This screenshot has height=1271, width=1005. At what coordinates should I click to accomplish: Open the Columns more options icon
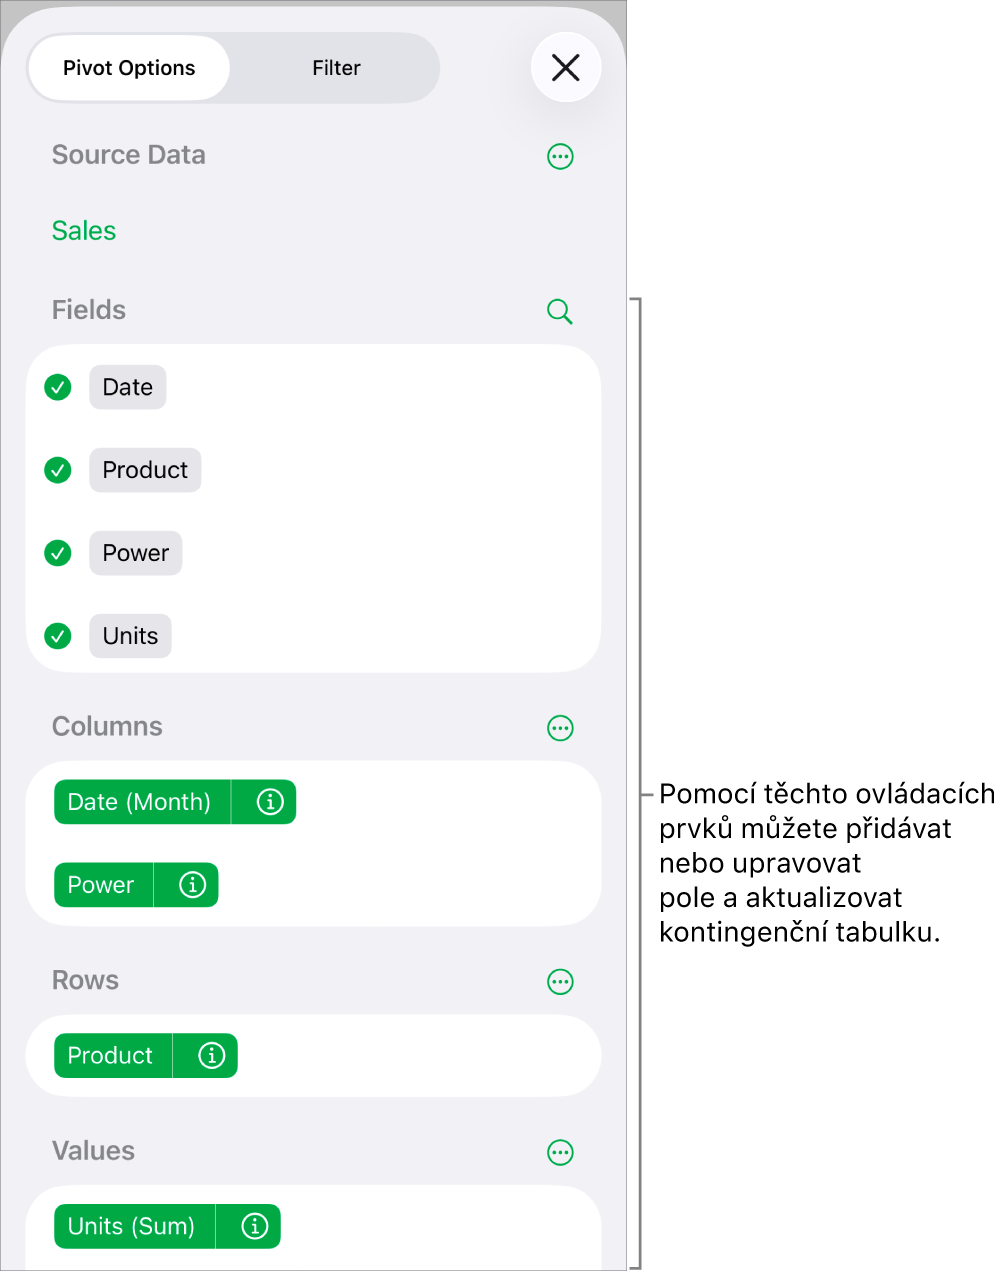tap(560, 728)
